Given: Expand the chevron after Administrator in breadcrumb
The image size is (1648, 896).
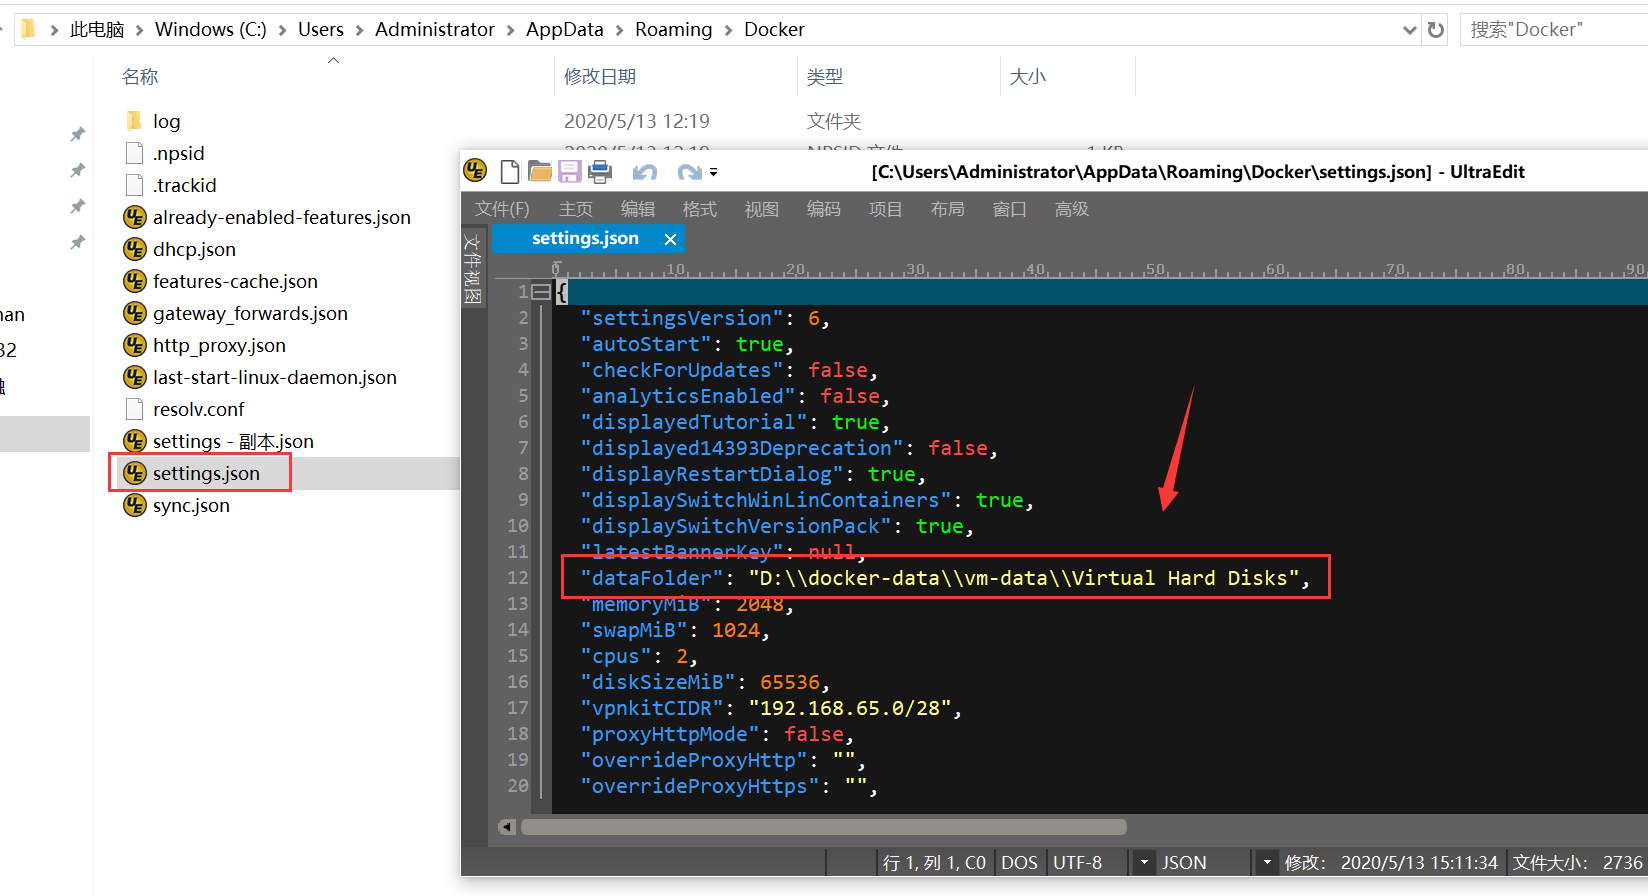Looking at the screenshot, I should [510, 30].
